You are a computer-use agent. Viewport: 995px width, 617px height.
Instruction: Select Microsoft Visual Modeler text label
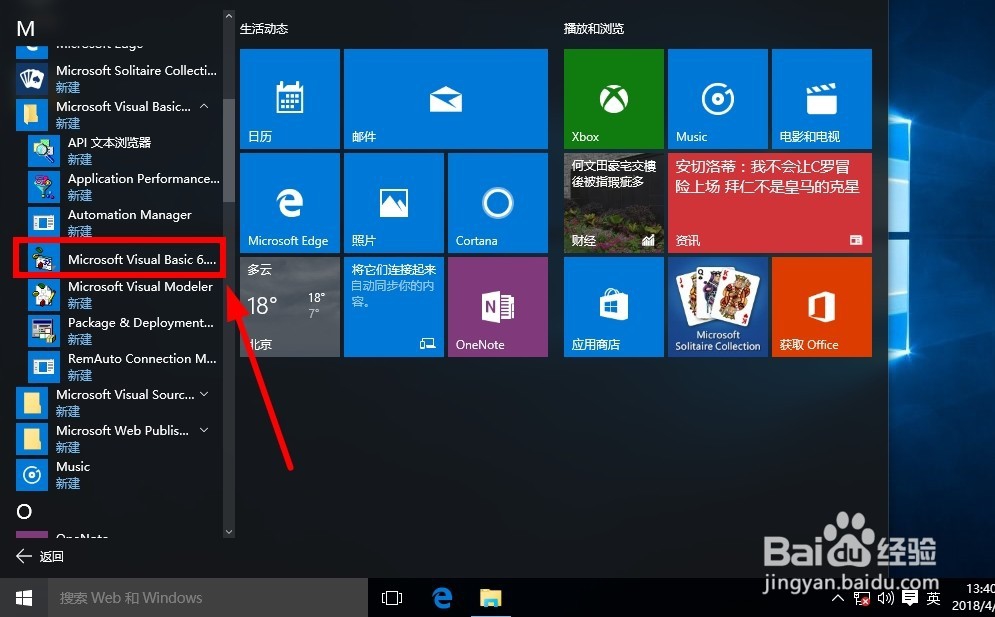click(x=140, y=287)
